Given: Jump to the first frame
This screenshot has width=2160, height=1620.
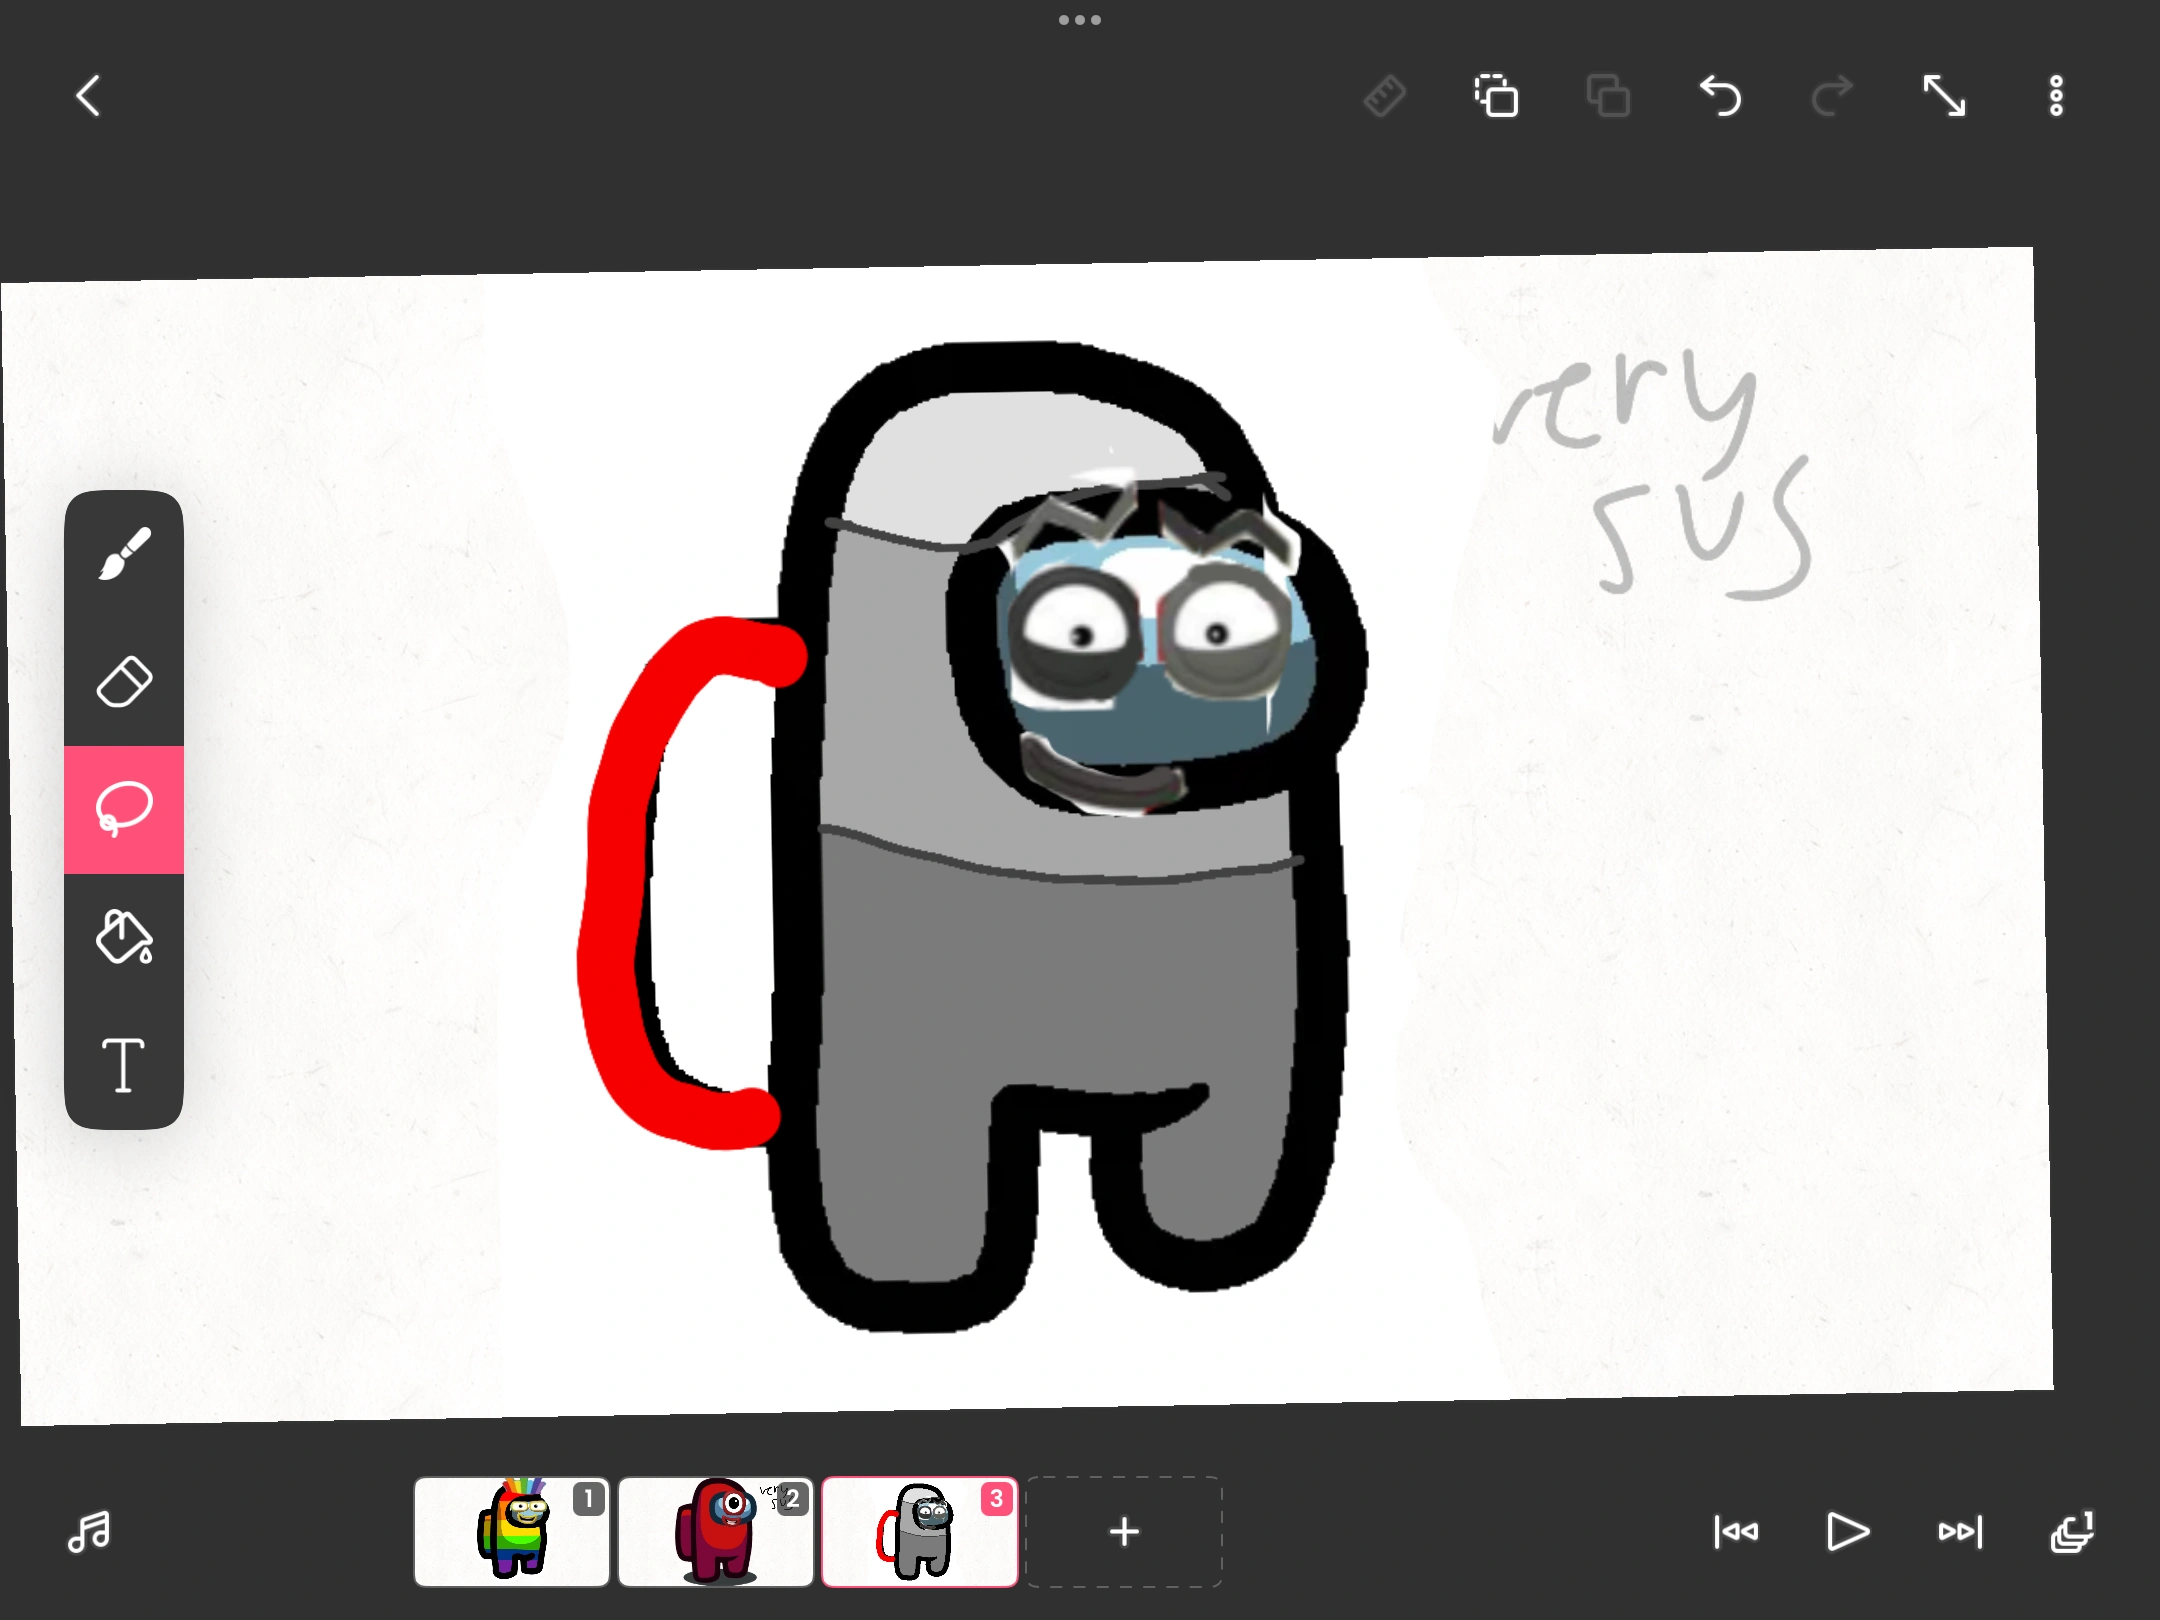Looking at the screenshot, I should [x=1737, y=1532].
